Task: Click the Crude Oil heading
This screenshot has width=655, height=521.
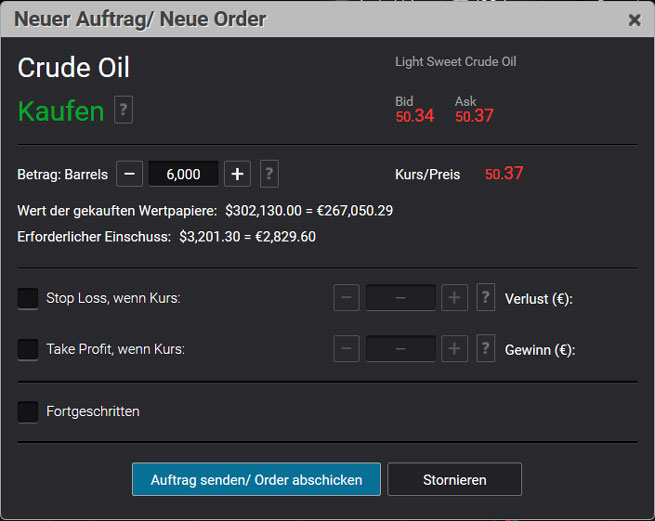Action: pos(74,68)
